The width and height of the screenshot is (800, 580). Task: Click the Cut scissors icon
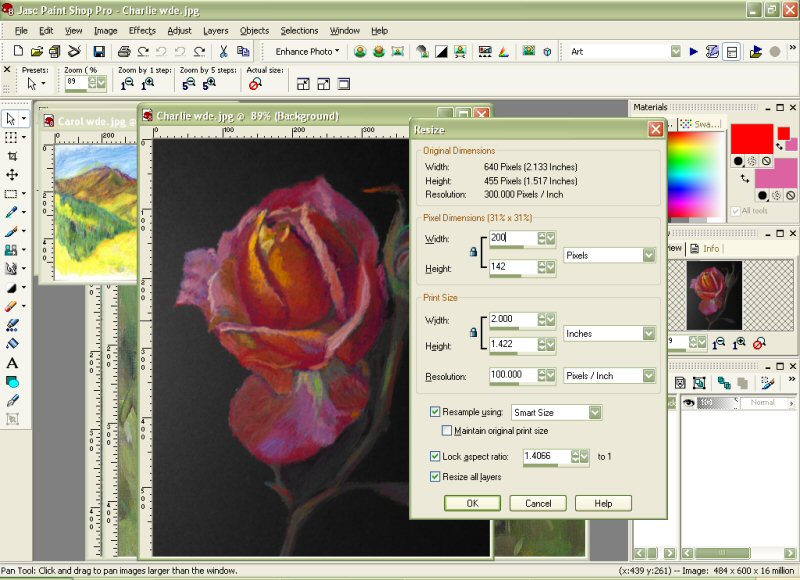[x=223, y=51]
